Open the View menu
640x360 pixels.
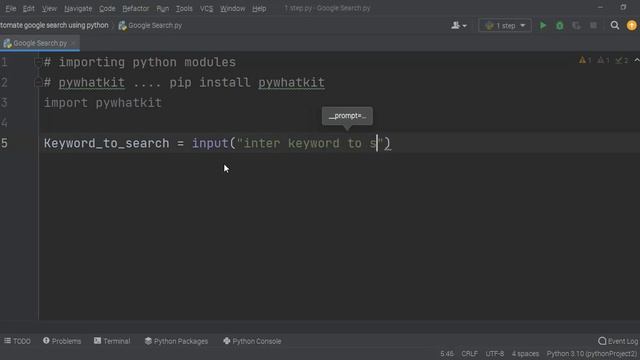point(49,8)
